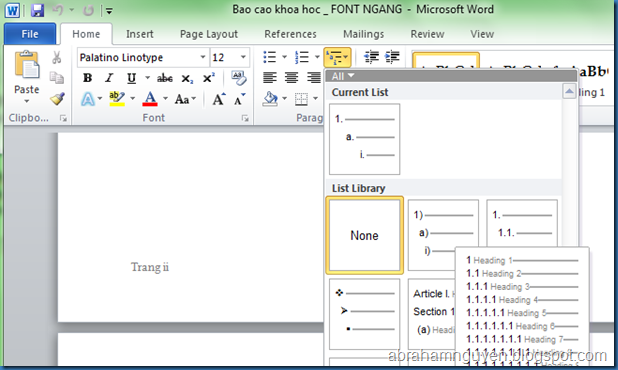Toggle Underline formatting
This screenshot has width=618, height=370.
[x=131, y=78]
